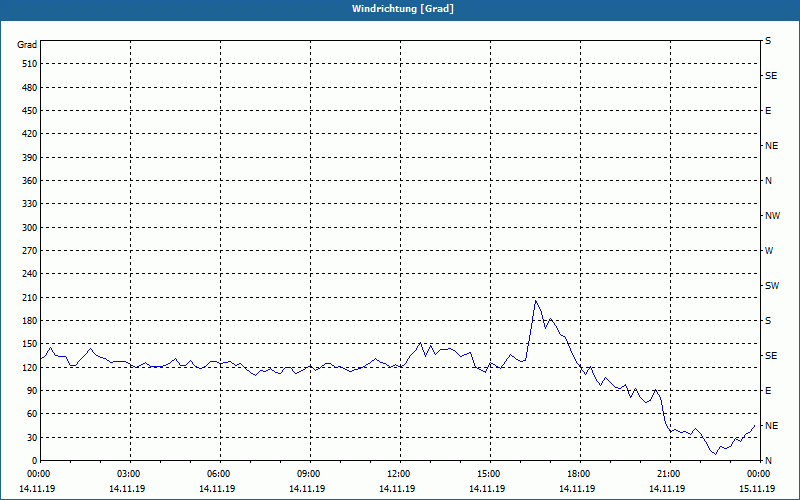Select the 14.11.19 date under 18:00

point(577,489)
